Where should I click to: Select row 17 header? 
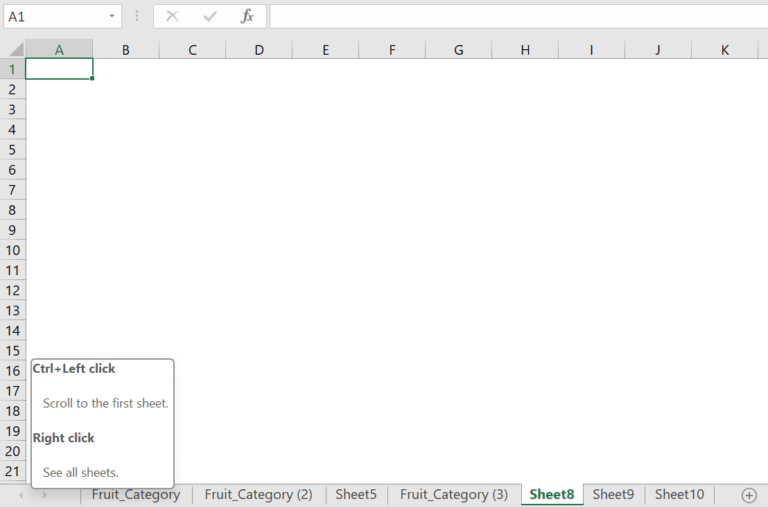pos(13,390)
